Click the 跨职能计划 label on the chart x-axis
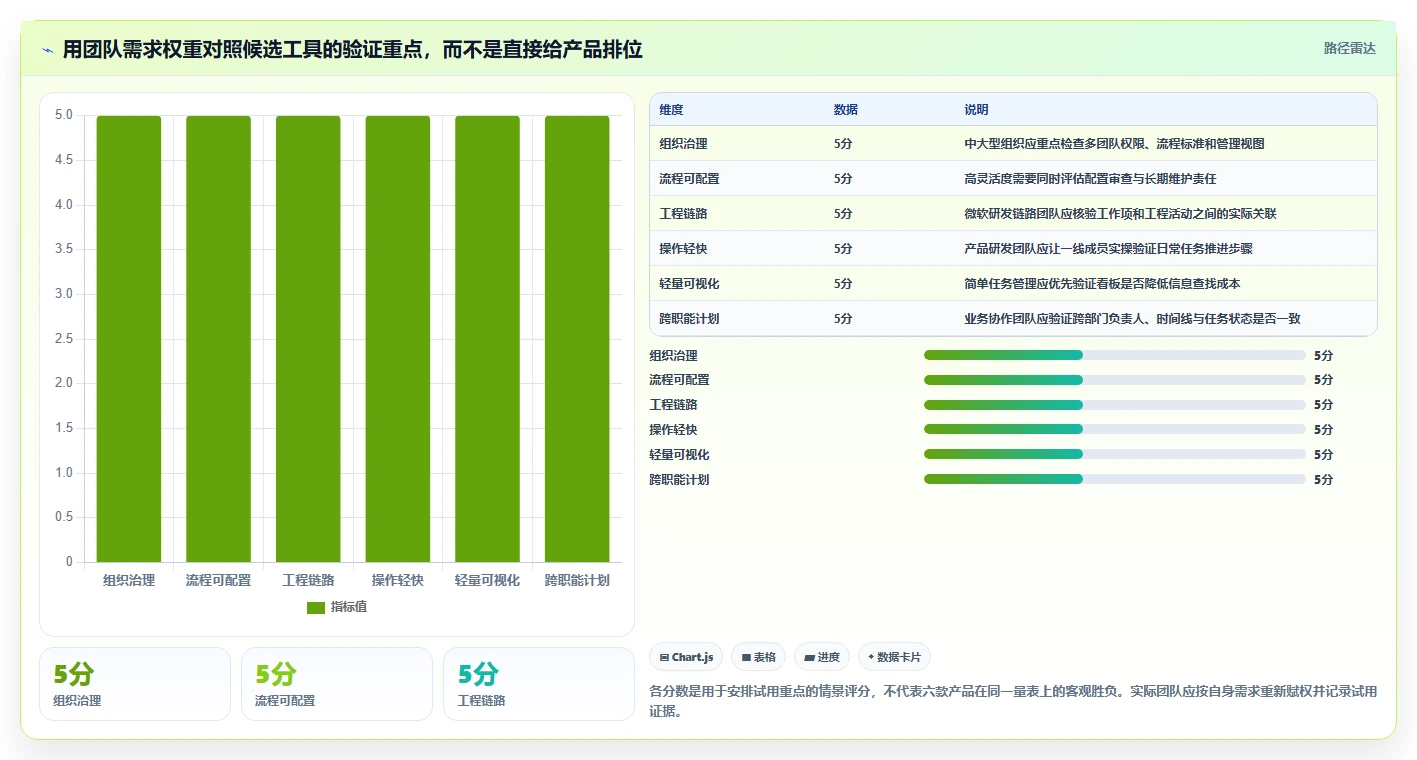This screenshot has width=1417, height=760. tap(577, 580)
